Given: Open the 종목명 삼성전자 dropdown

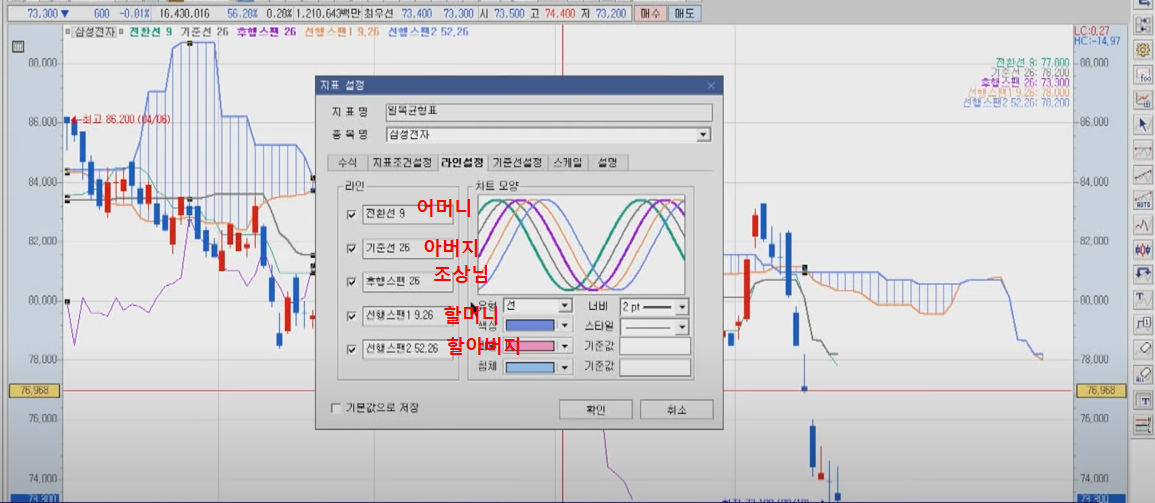Looking at the screenshot, I should coord(704,135).
